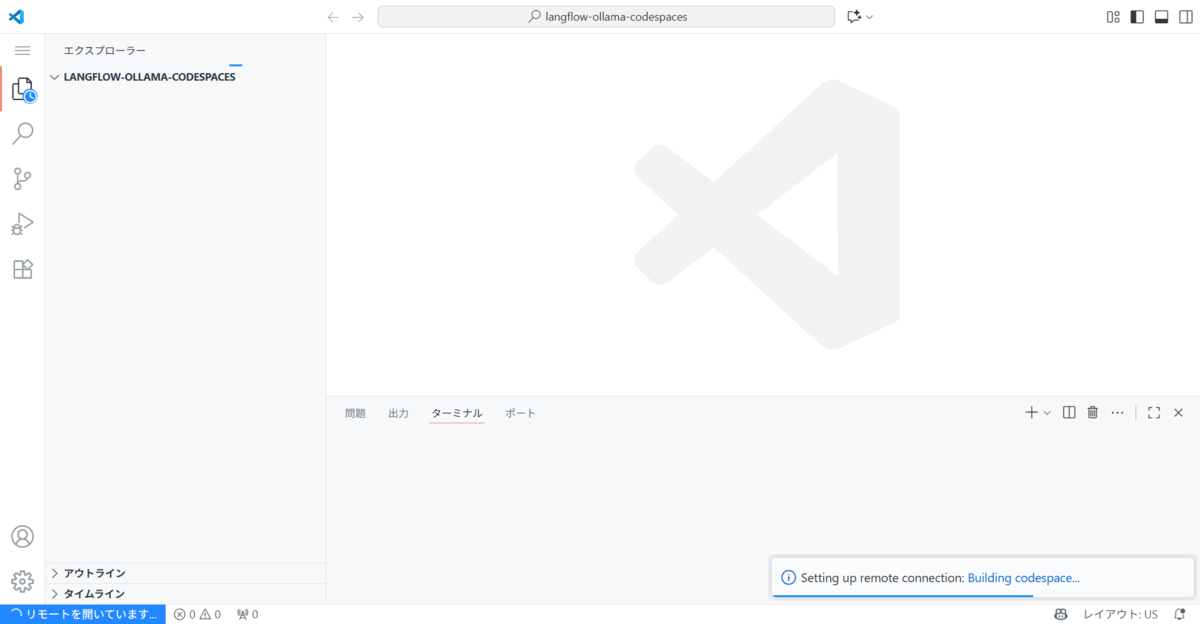Click the info icon in the notification
Screen dimensions: 1200x624
point(788,578)
